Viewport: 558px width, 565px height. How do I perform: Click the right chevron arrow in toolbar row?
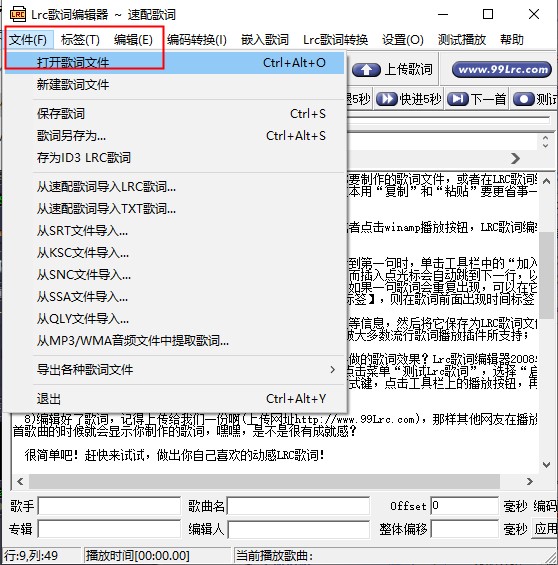[x=515, y=158]
